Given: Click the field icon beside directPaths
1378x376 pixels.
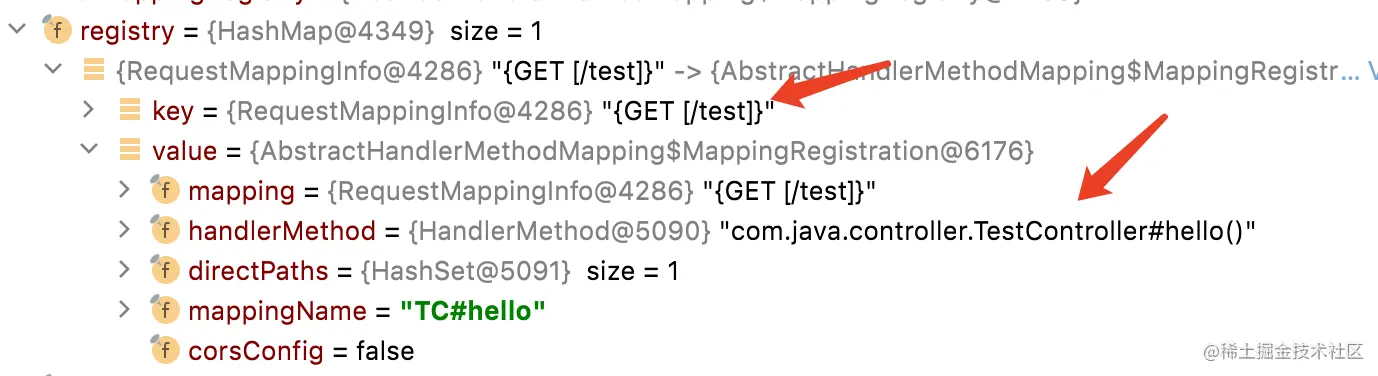Looking at the screenshot, I should point(165,270).
